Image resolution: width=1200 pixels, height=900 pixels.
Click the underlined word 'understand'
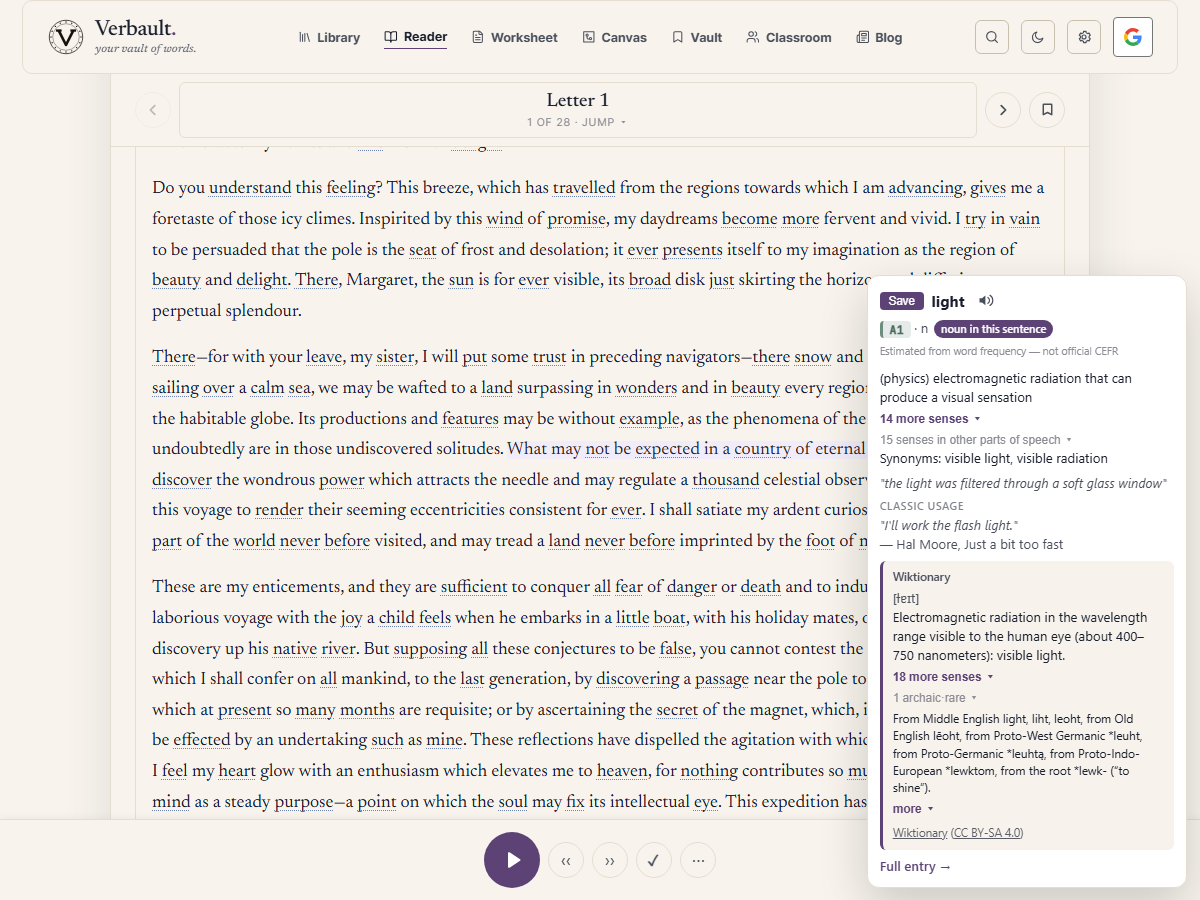pyautogui.click(x=250, y=188)
